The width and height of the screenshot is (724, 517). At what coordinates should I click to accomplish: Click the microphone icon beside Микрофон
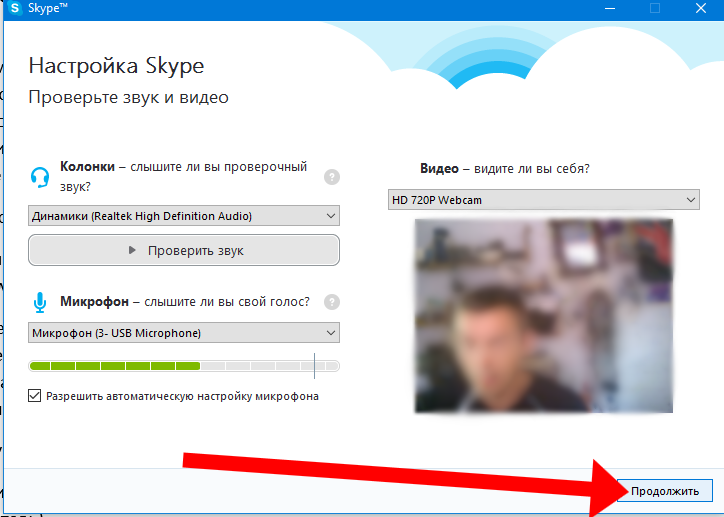point(41,302)
